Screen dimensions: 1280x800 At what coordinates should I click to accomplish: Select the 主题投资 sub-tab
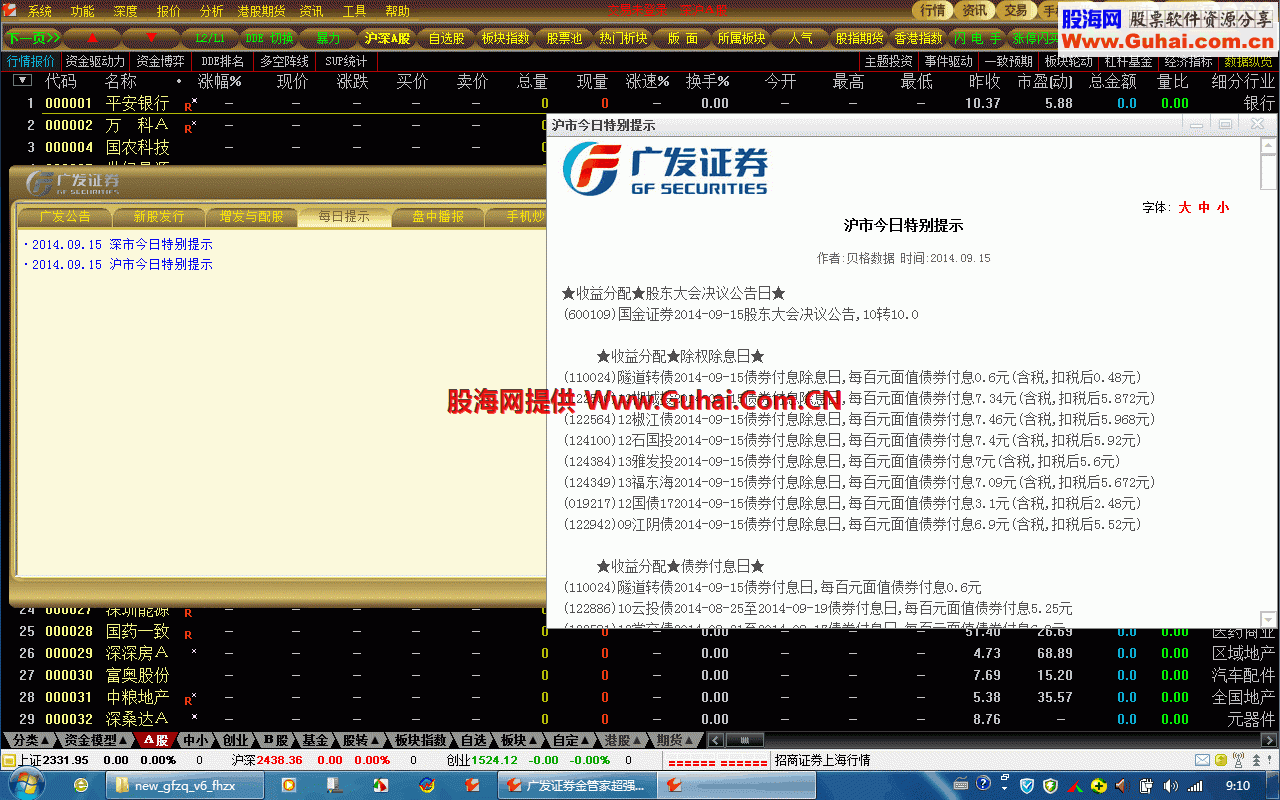click(x=888, y=62)
